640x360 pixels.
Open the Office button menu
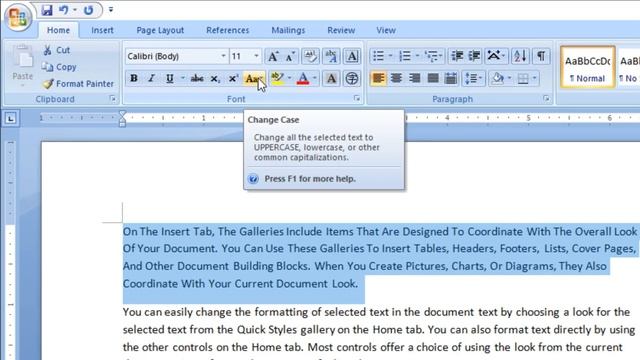[x=18, y=18]
